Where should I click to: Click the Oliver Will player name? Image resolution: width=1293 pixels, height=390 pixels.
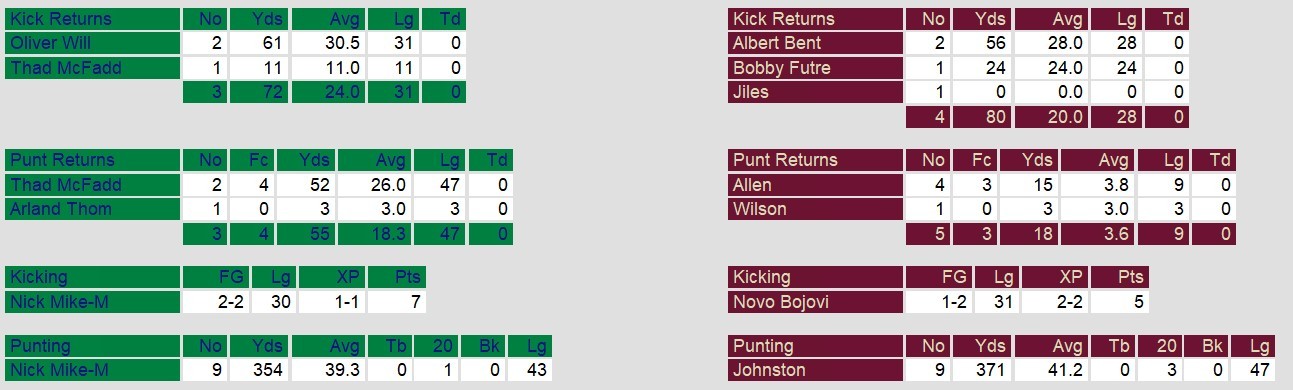click(51, 43)
